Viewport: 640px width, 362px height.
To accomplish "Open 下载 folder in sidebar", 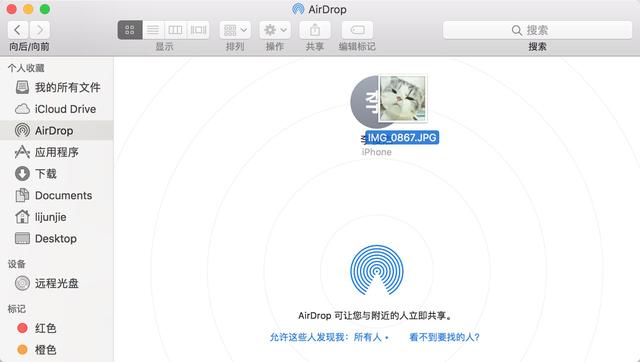I will pyautogui.click(x=57, y=174).
